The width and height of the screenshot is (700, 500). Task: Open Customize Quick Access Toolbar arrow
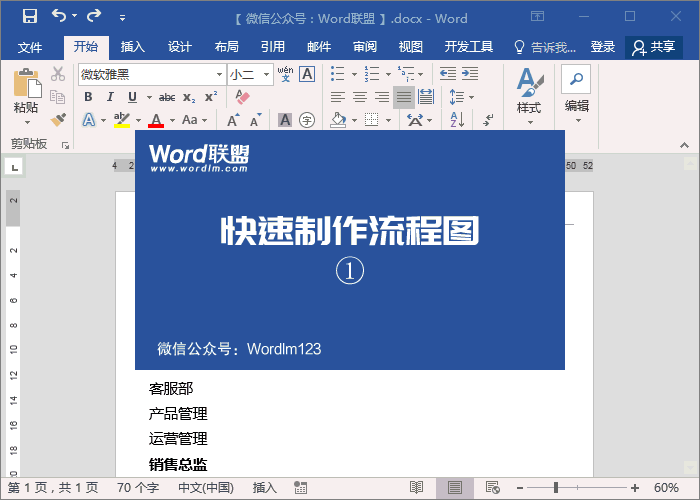(x=122, y=18)
